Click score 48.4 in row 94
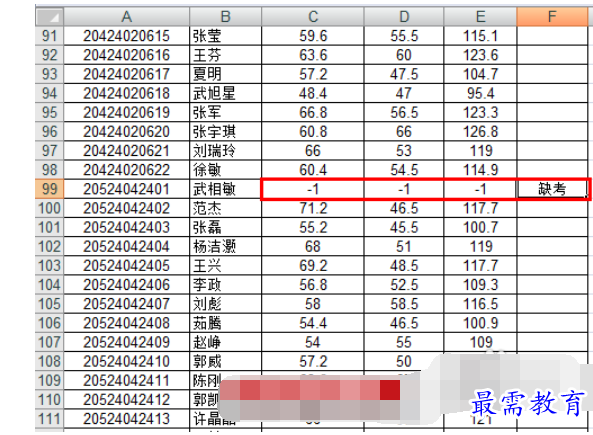Viewport: 593px width, 435px height. (313, 93)
